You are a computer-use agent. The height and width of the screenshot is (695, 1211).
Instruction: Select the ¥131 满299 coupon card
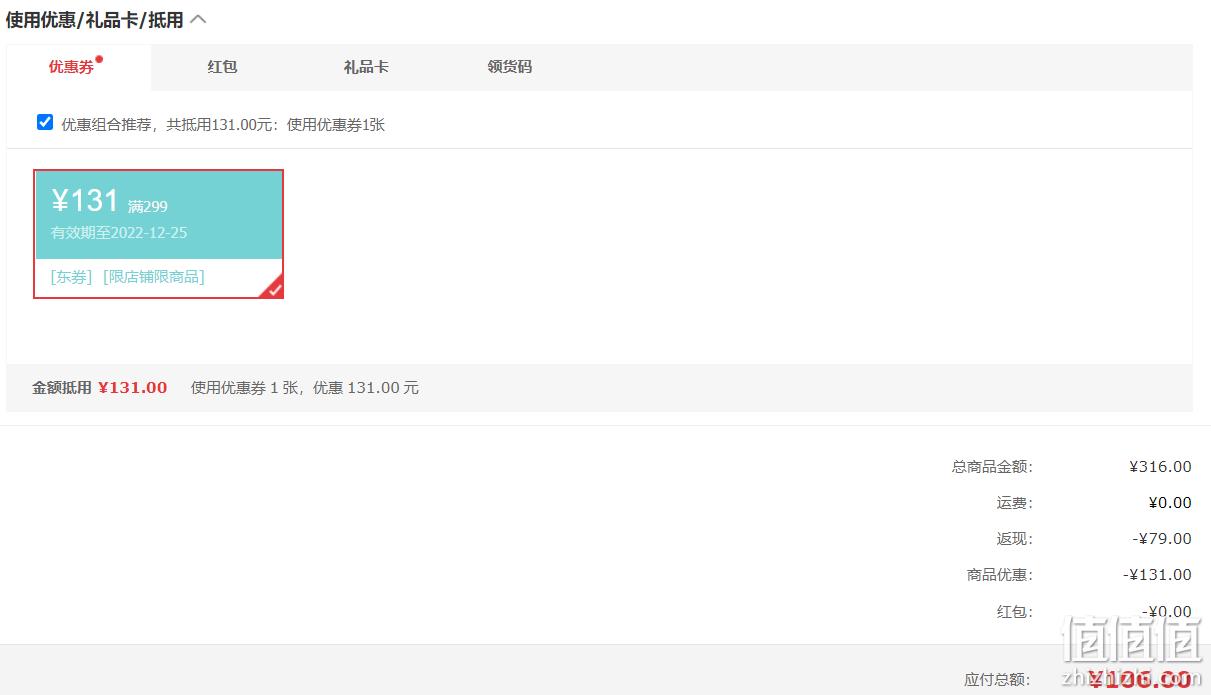(159, 234)
